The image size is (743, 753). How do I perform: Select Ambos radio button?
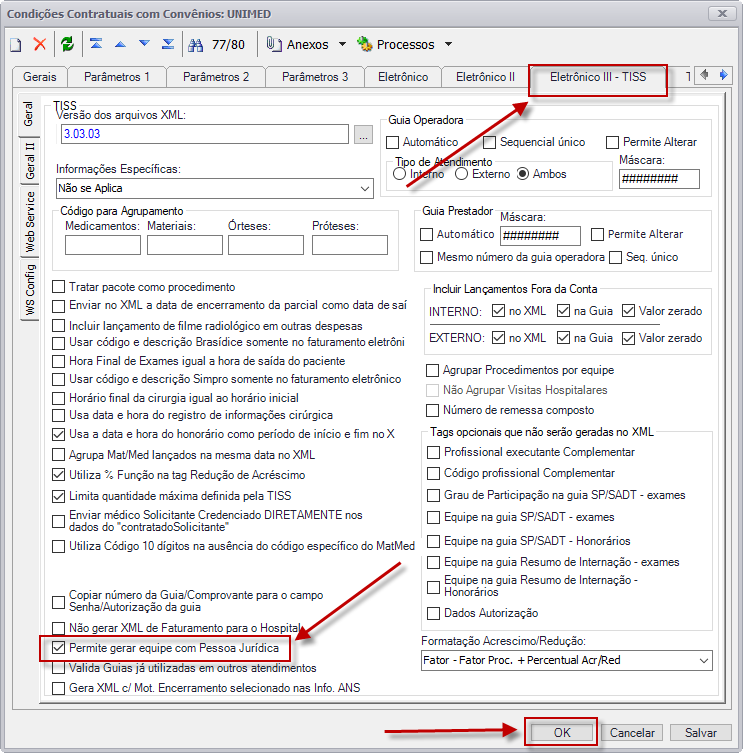(523, 174)
